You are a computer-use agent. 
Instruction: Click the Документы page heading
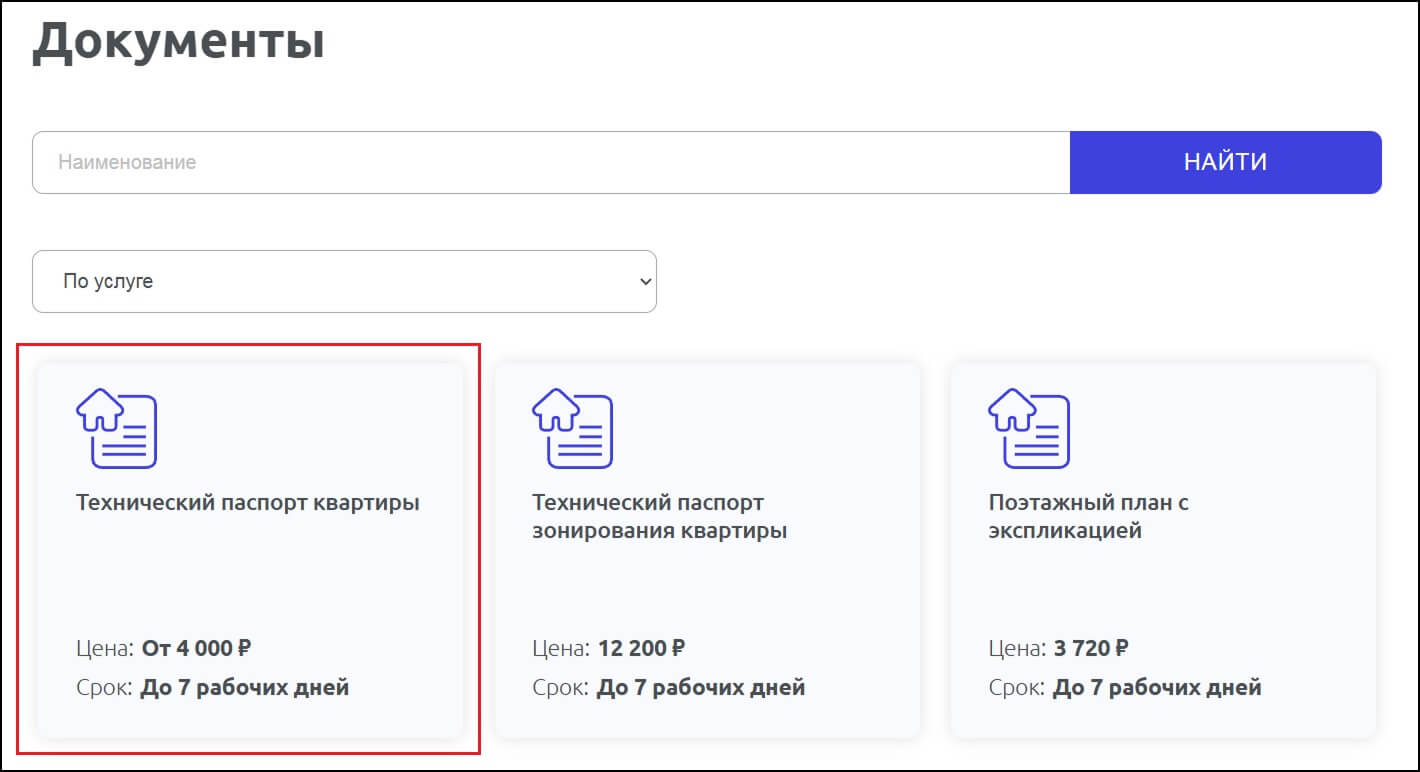point(178,41)
